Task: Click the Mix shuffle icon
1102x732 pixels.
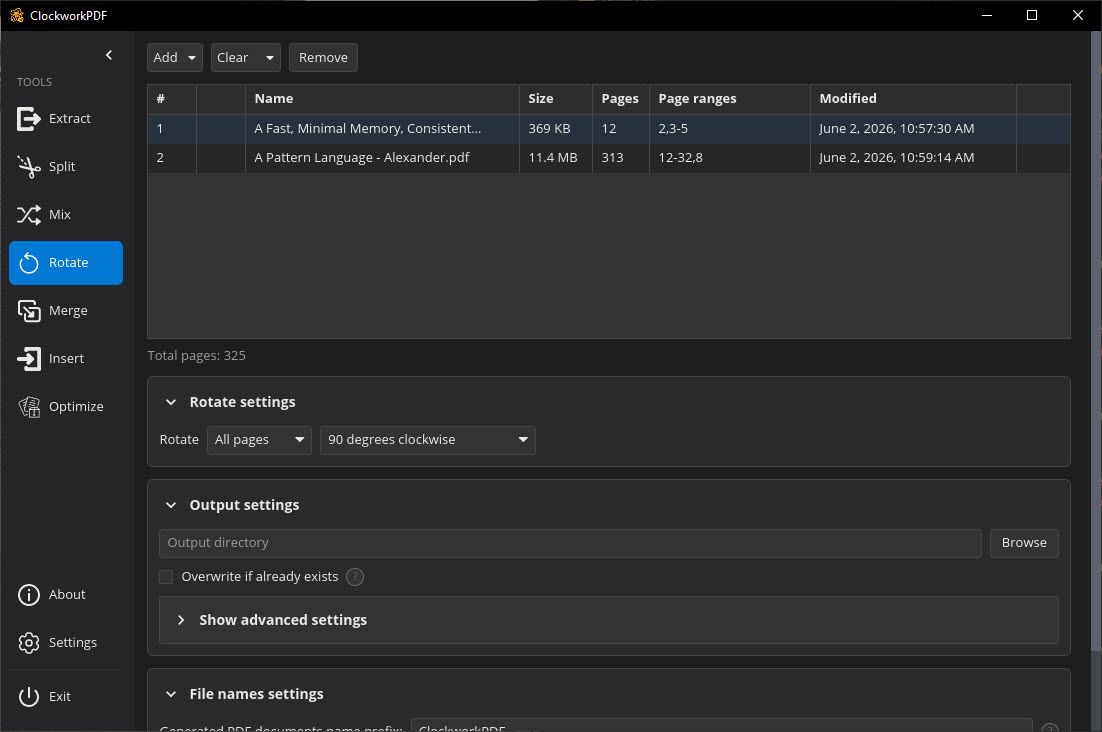Action: point(29,214)
